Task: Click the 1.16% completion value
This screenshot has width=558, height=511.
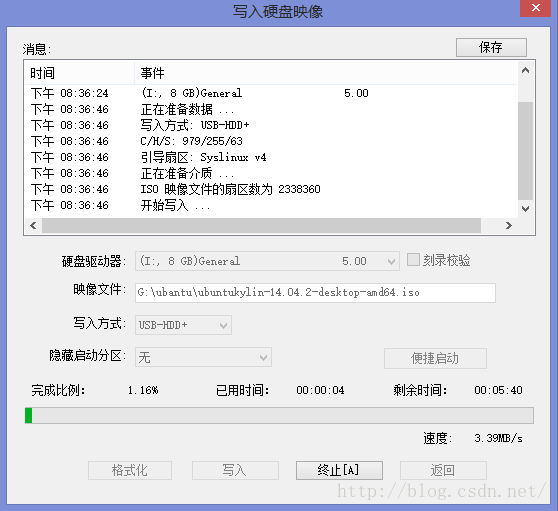Action: tap(143, 390)
